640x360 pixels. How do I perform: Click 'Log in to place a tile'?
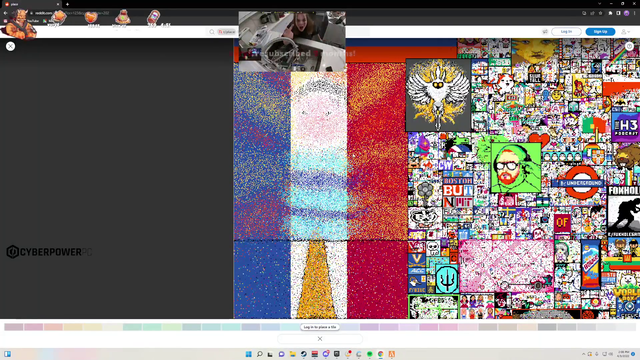(320, 327)
